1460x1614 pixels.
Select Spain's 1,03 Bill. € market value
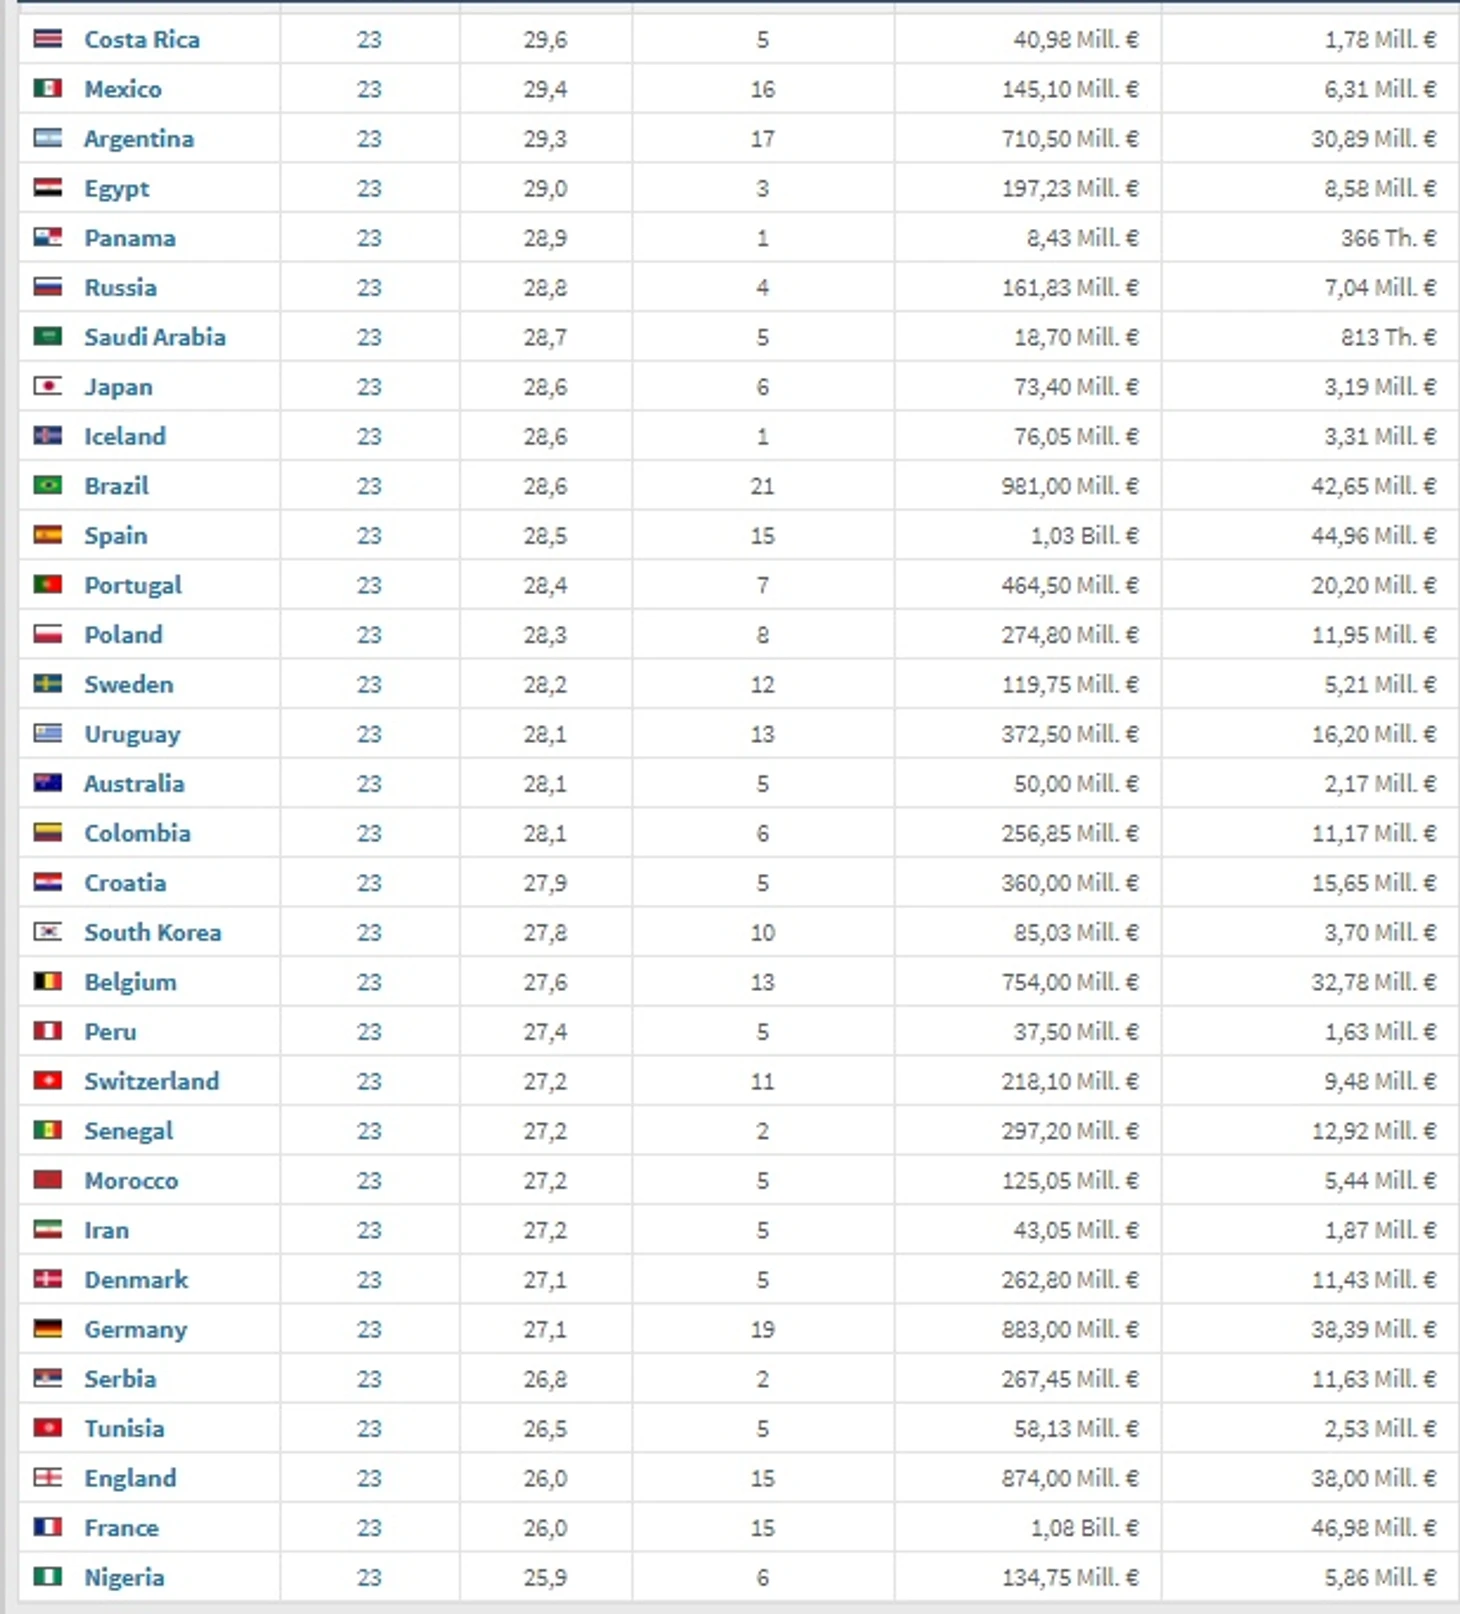(1084, 536)
